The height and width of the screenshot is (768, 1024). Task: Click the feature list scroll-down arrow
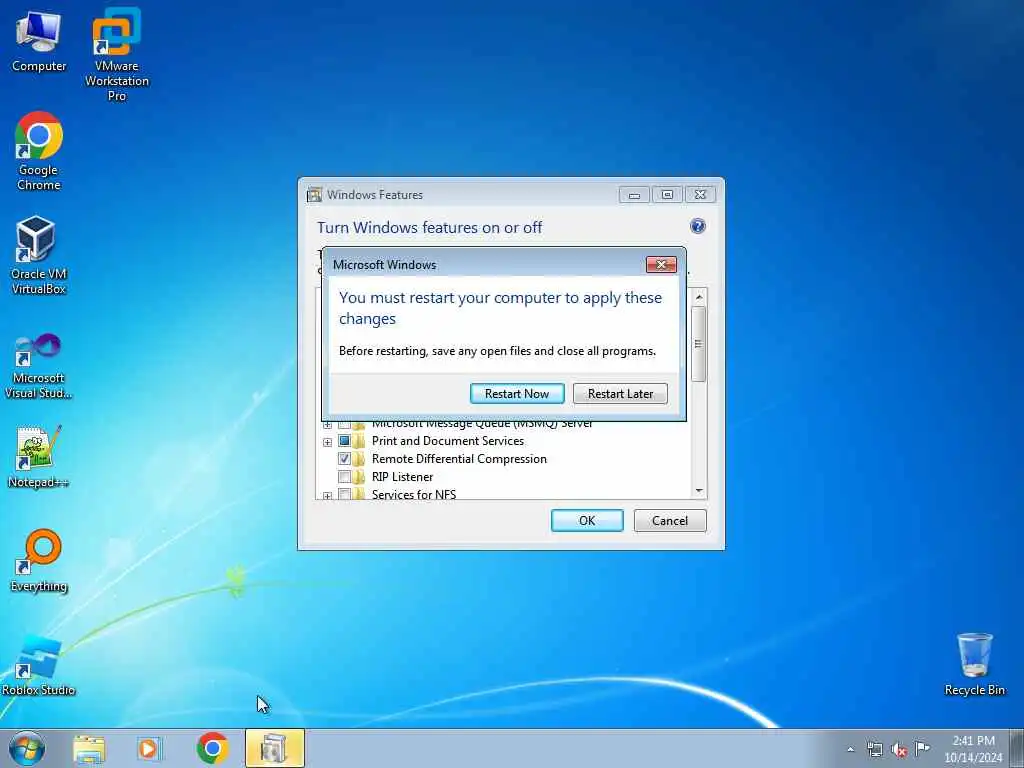(699, 490)
